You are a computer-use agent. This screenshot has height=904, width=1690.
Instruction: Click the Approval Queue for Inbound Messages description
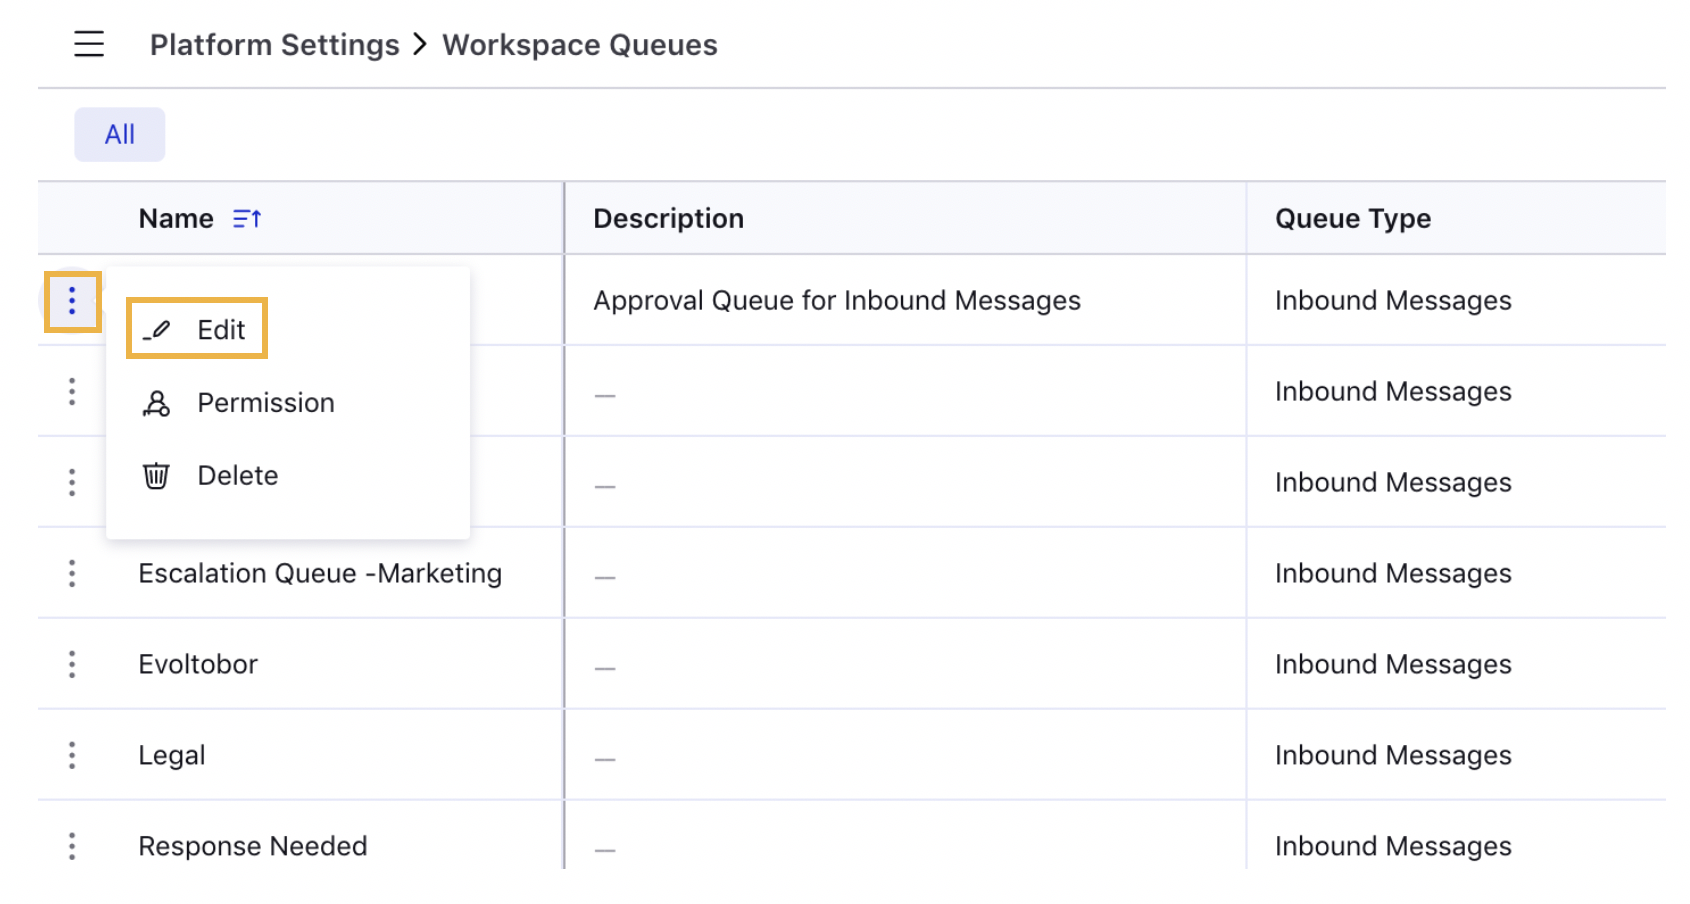(836, 301)
